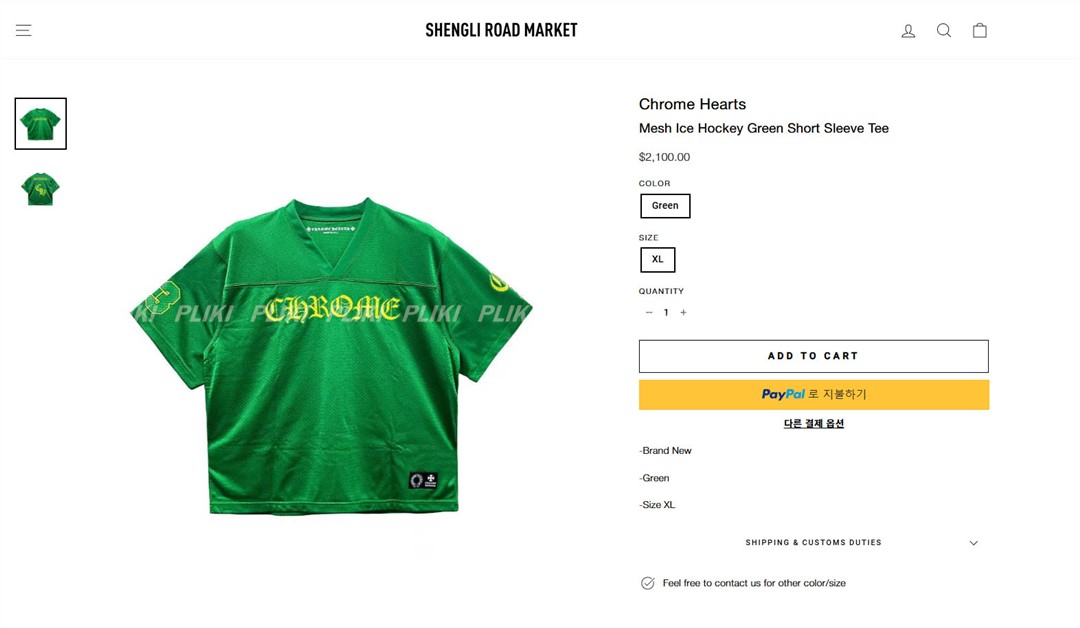Viewport: 1080px width, 628px height.
Task: Select the front view shirt thumbnail
Action: (x=41, y=124)
